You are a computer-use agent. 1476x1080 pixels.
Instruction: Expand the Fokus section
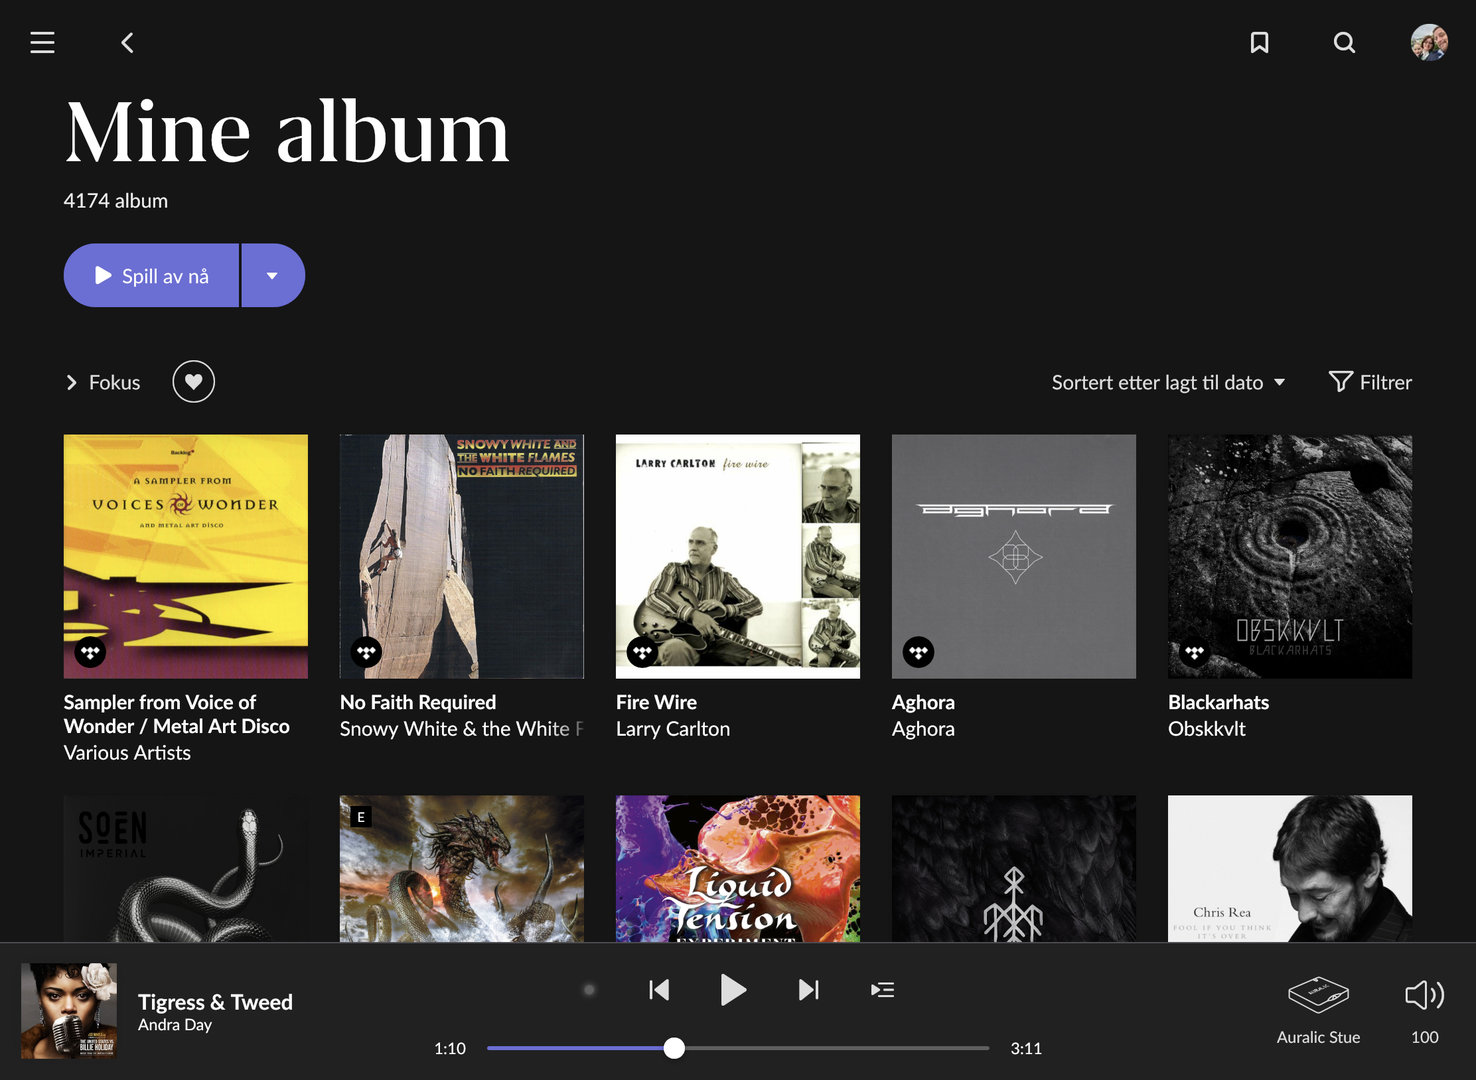click(x=103, y=382)
